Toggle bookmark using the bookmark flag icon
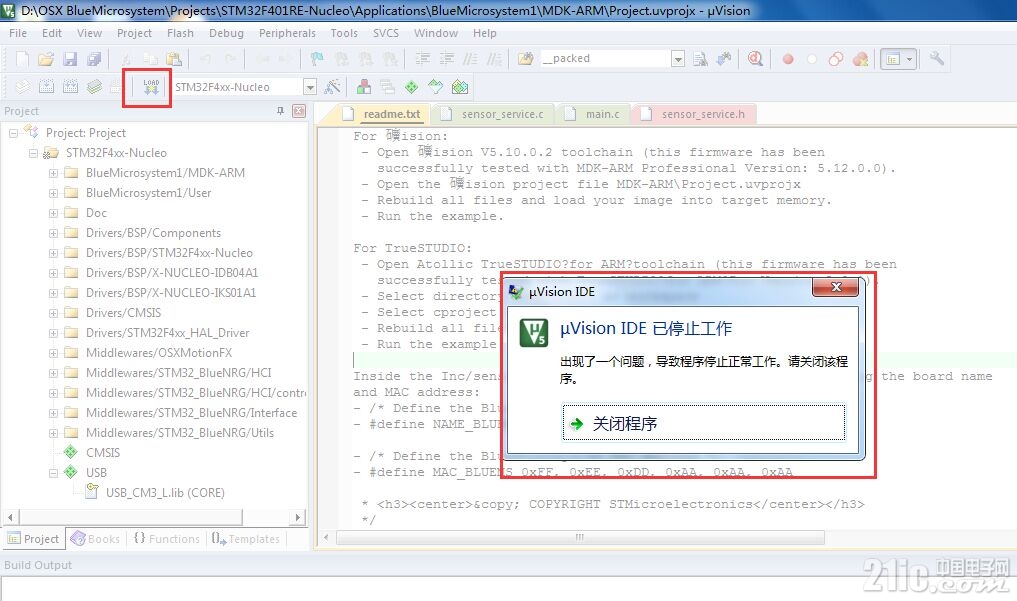1017x601 pixels. [317, 59]
